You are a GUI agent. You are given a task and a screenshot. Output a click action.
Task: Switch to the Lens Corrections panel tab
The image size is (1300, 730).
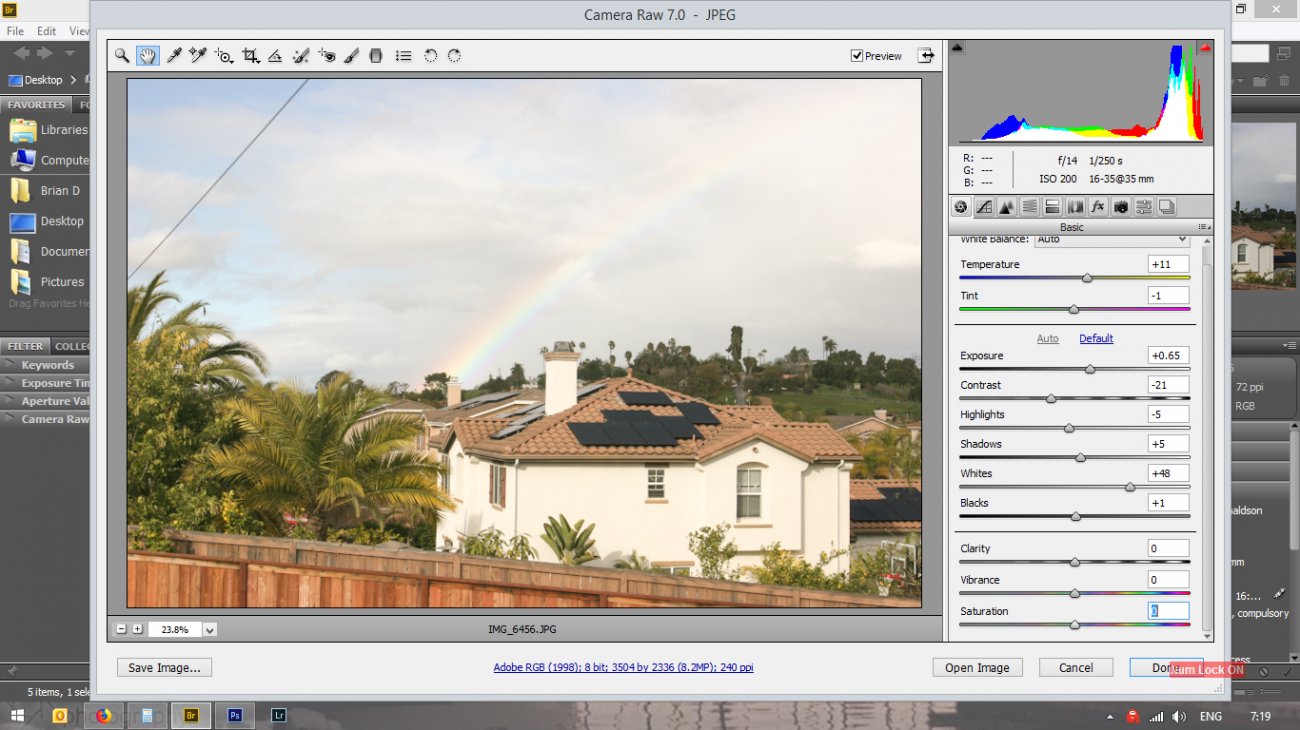tap(1075, 207)
